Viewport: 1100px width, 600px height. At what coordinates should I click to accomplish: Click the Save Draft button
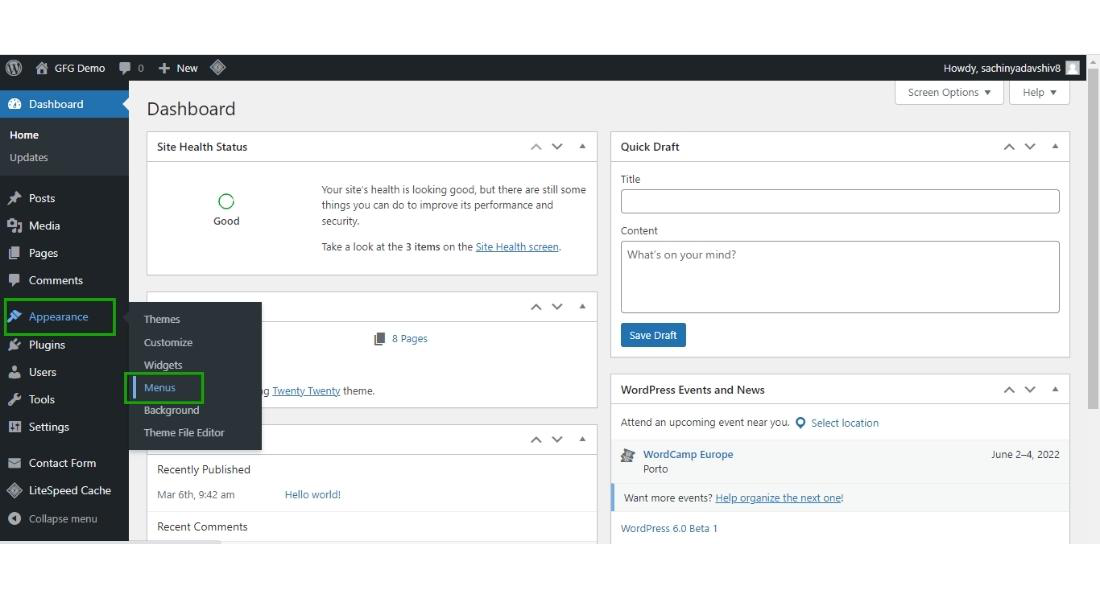click(652, 335)
